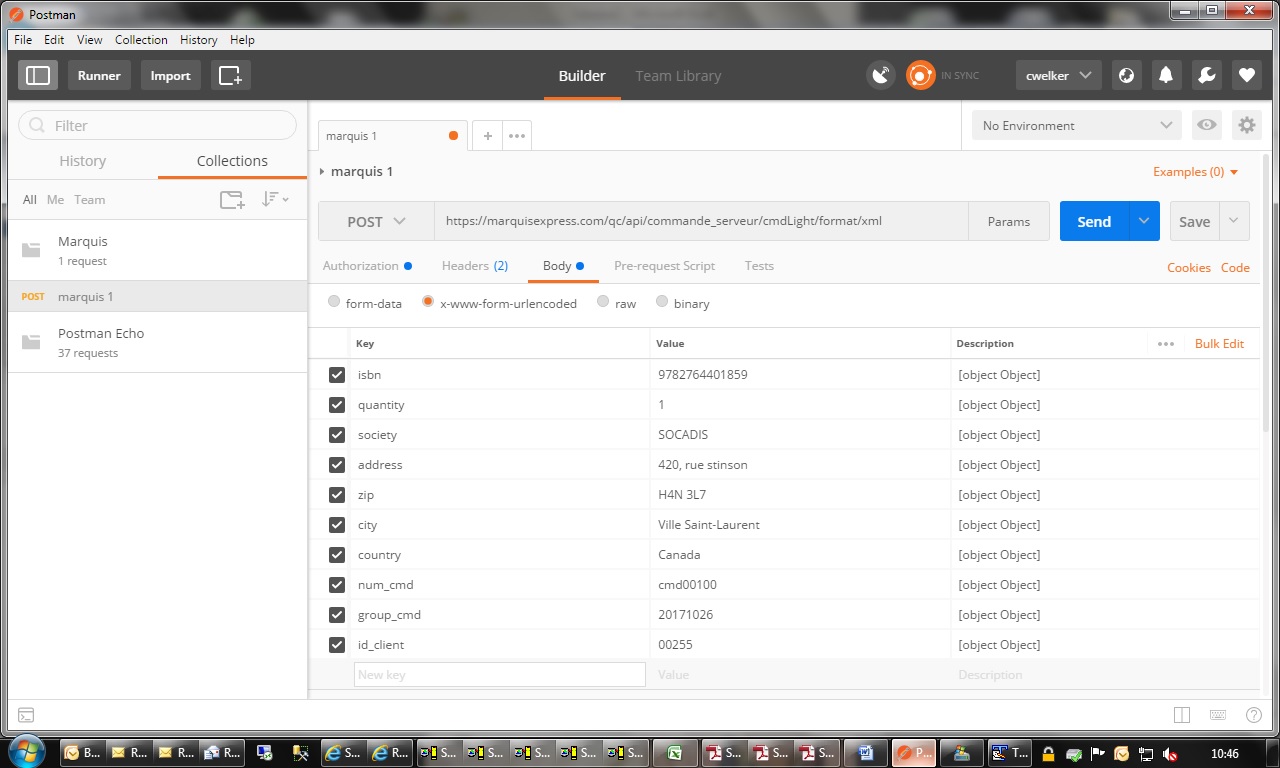Toggle the sidebar panel icon
This screenshot has height=768, width=1280.
pos(38,75)
